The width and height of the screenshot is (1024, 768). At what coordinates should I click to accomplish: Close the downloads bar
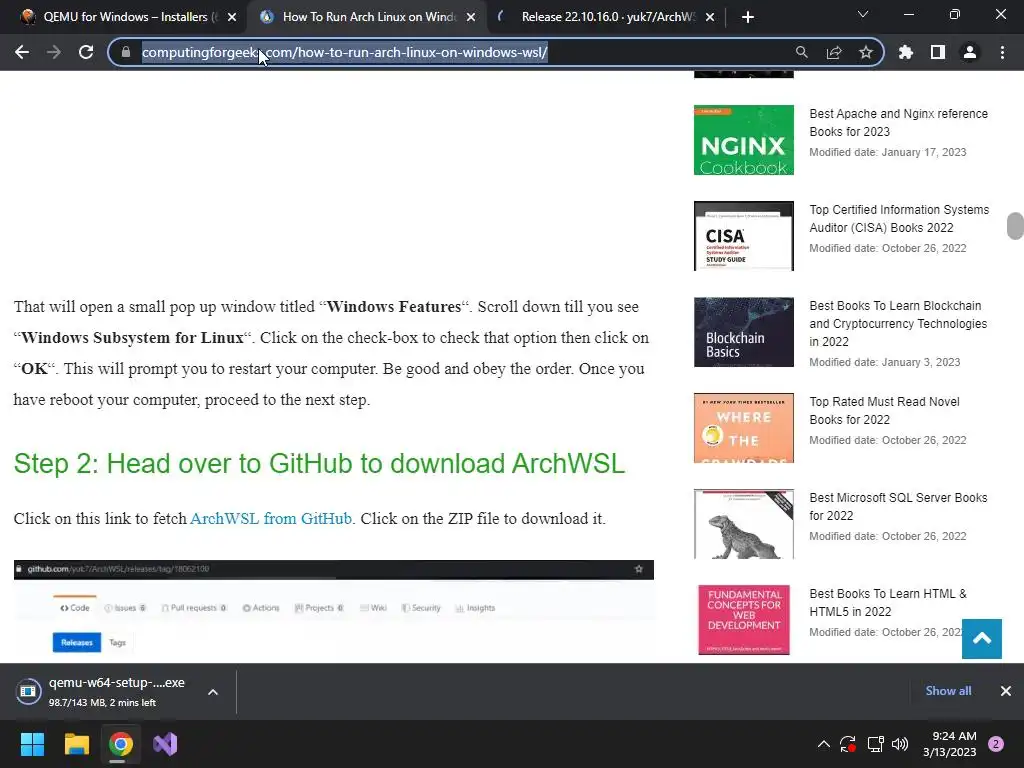1006,691
